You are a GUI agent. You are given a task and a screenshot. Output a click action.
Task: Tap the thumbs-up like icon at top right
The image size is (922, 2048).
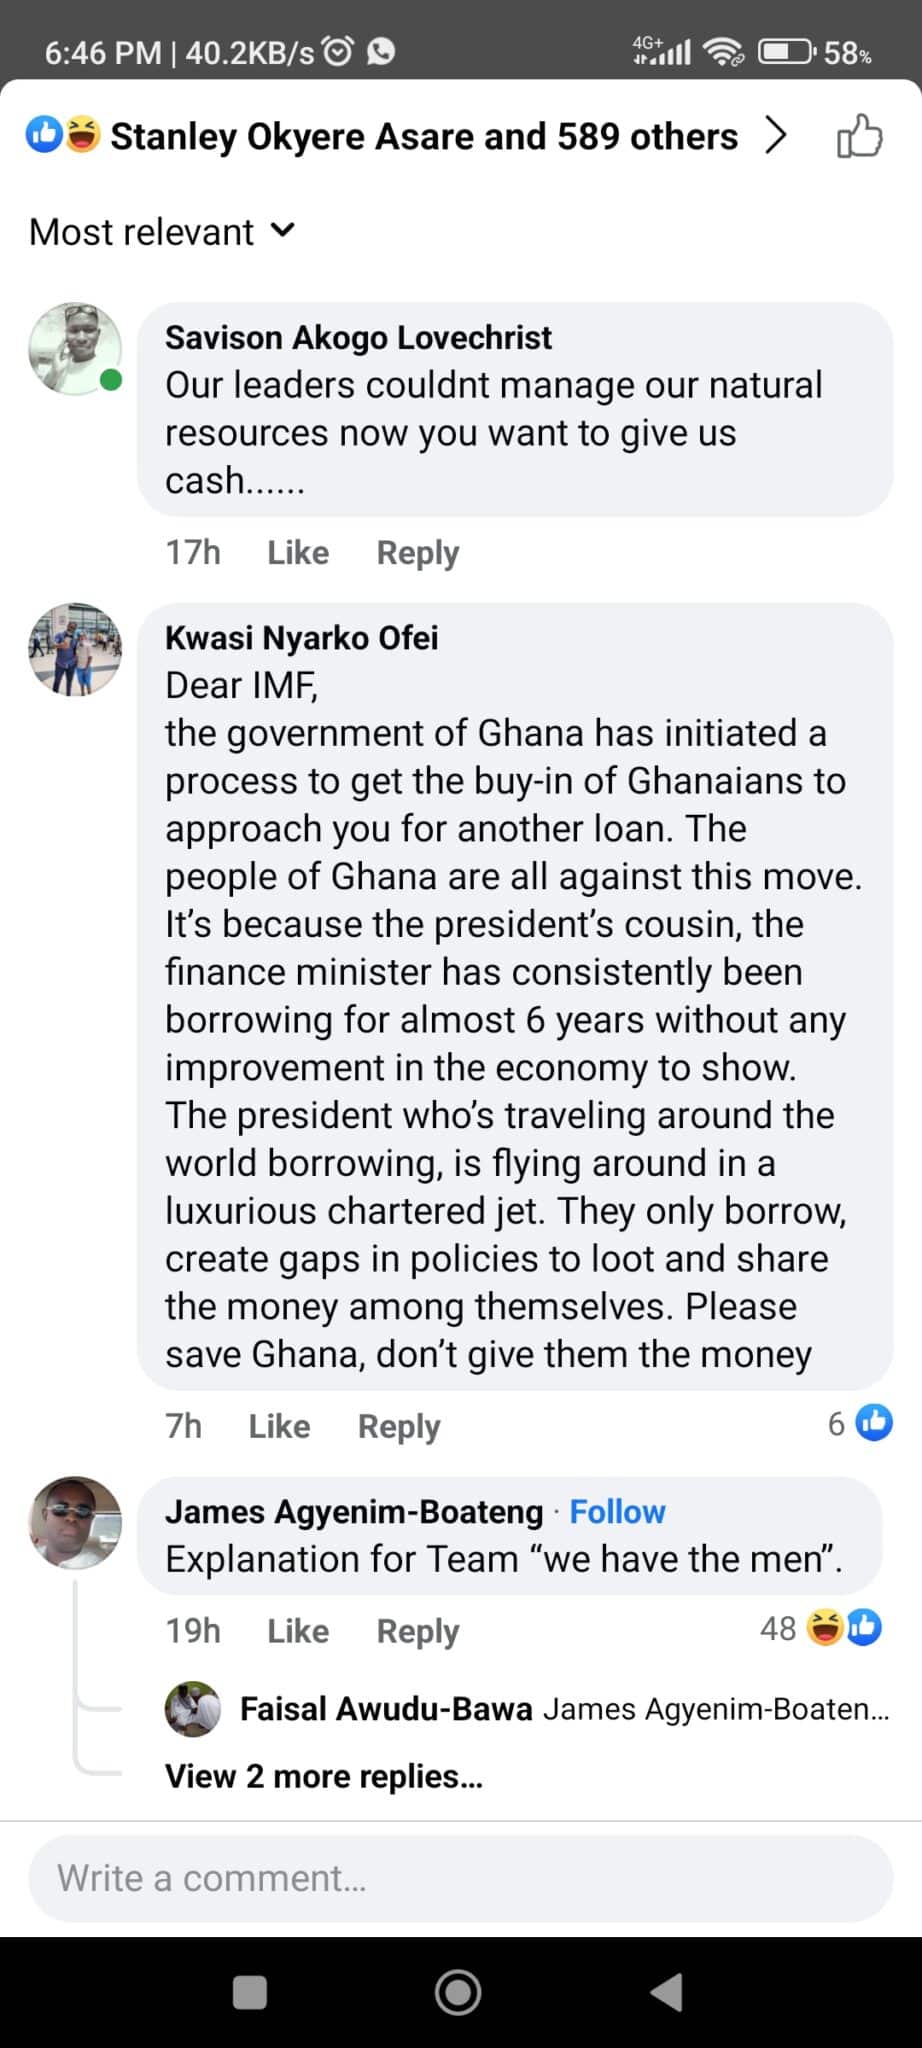860,136
